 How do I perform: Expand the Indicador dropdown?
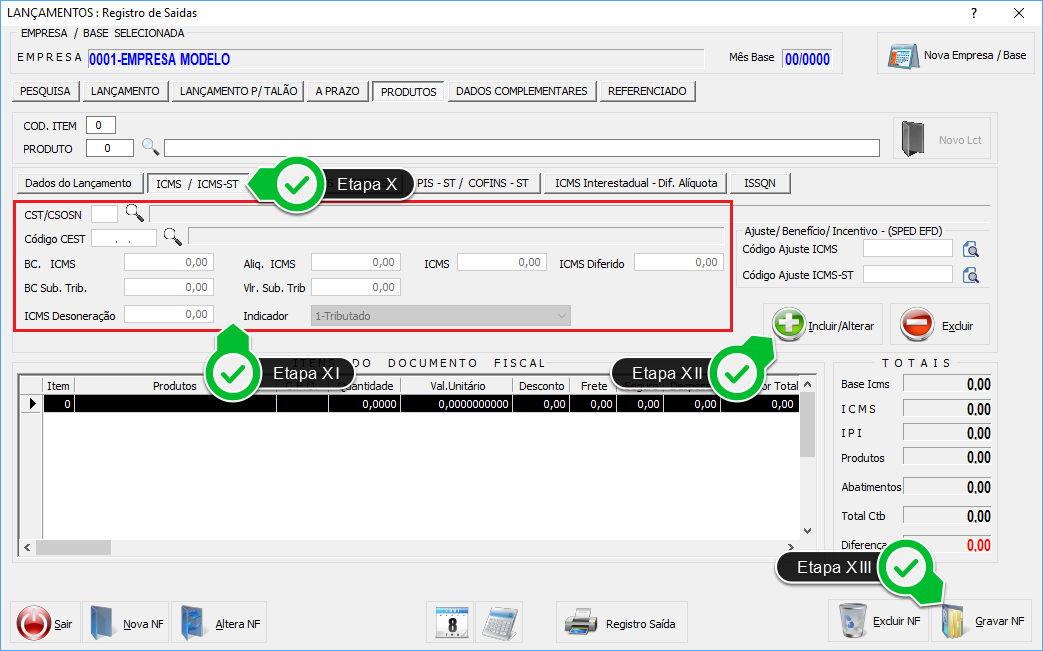click(x=561, y=316)
